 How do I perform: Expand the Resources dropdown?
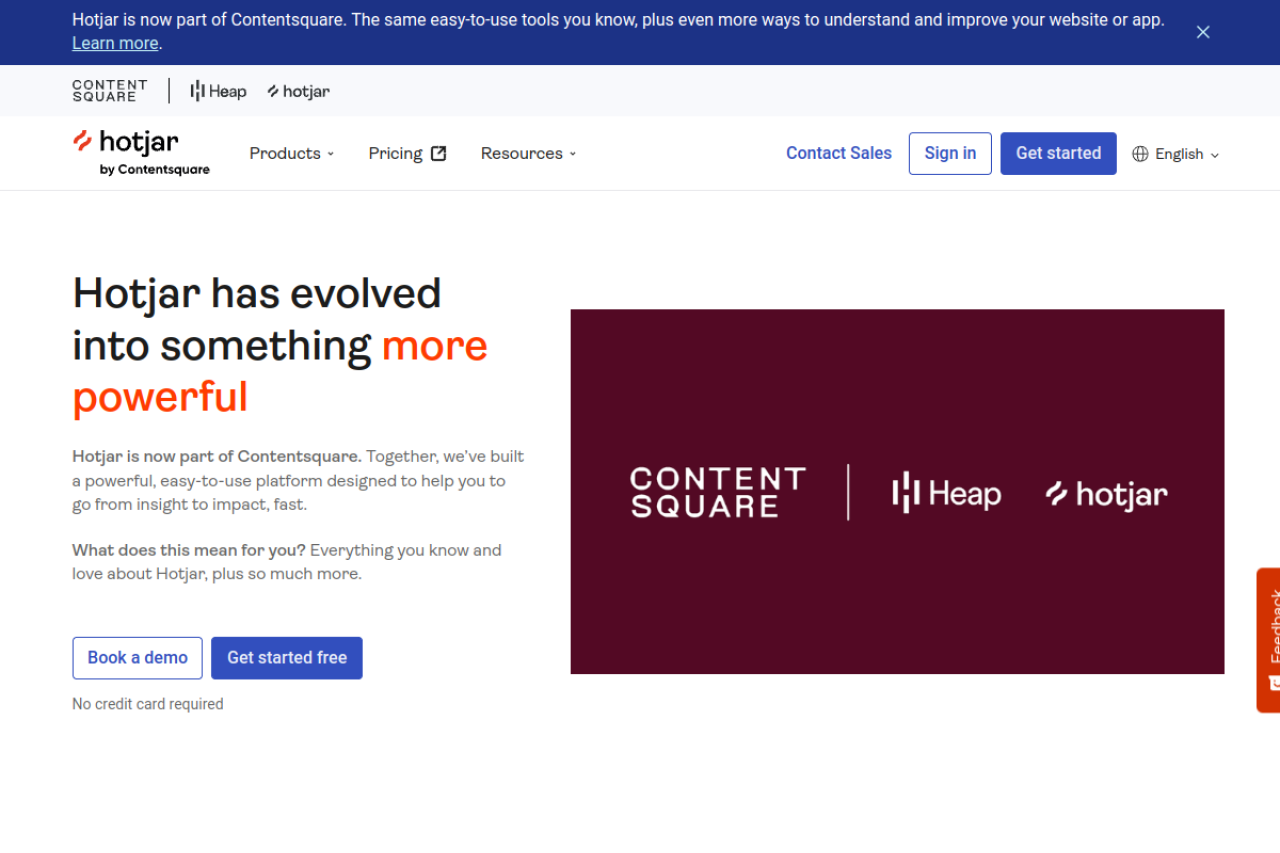(528, 153)
